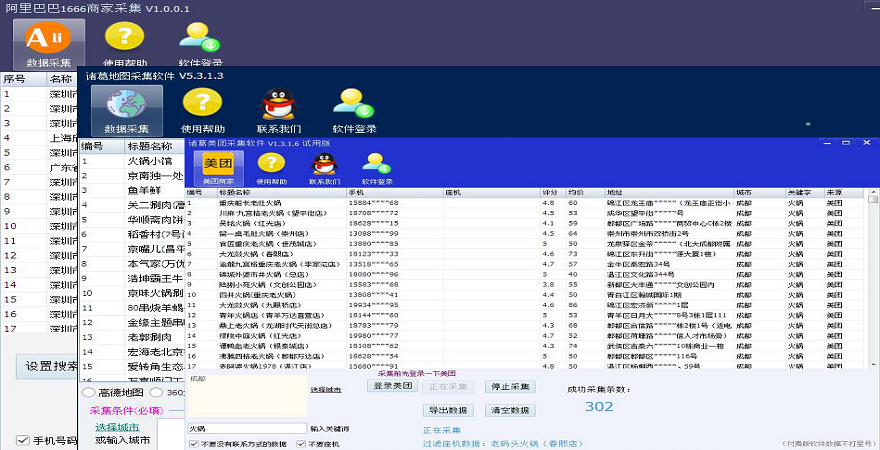Select 火锅小馆 row in the 诸葛地图 table

click(132, 161)
